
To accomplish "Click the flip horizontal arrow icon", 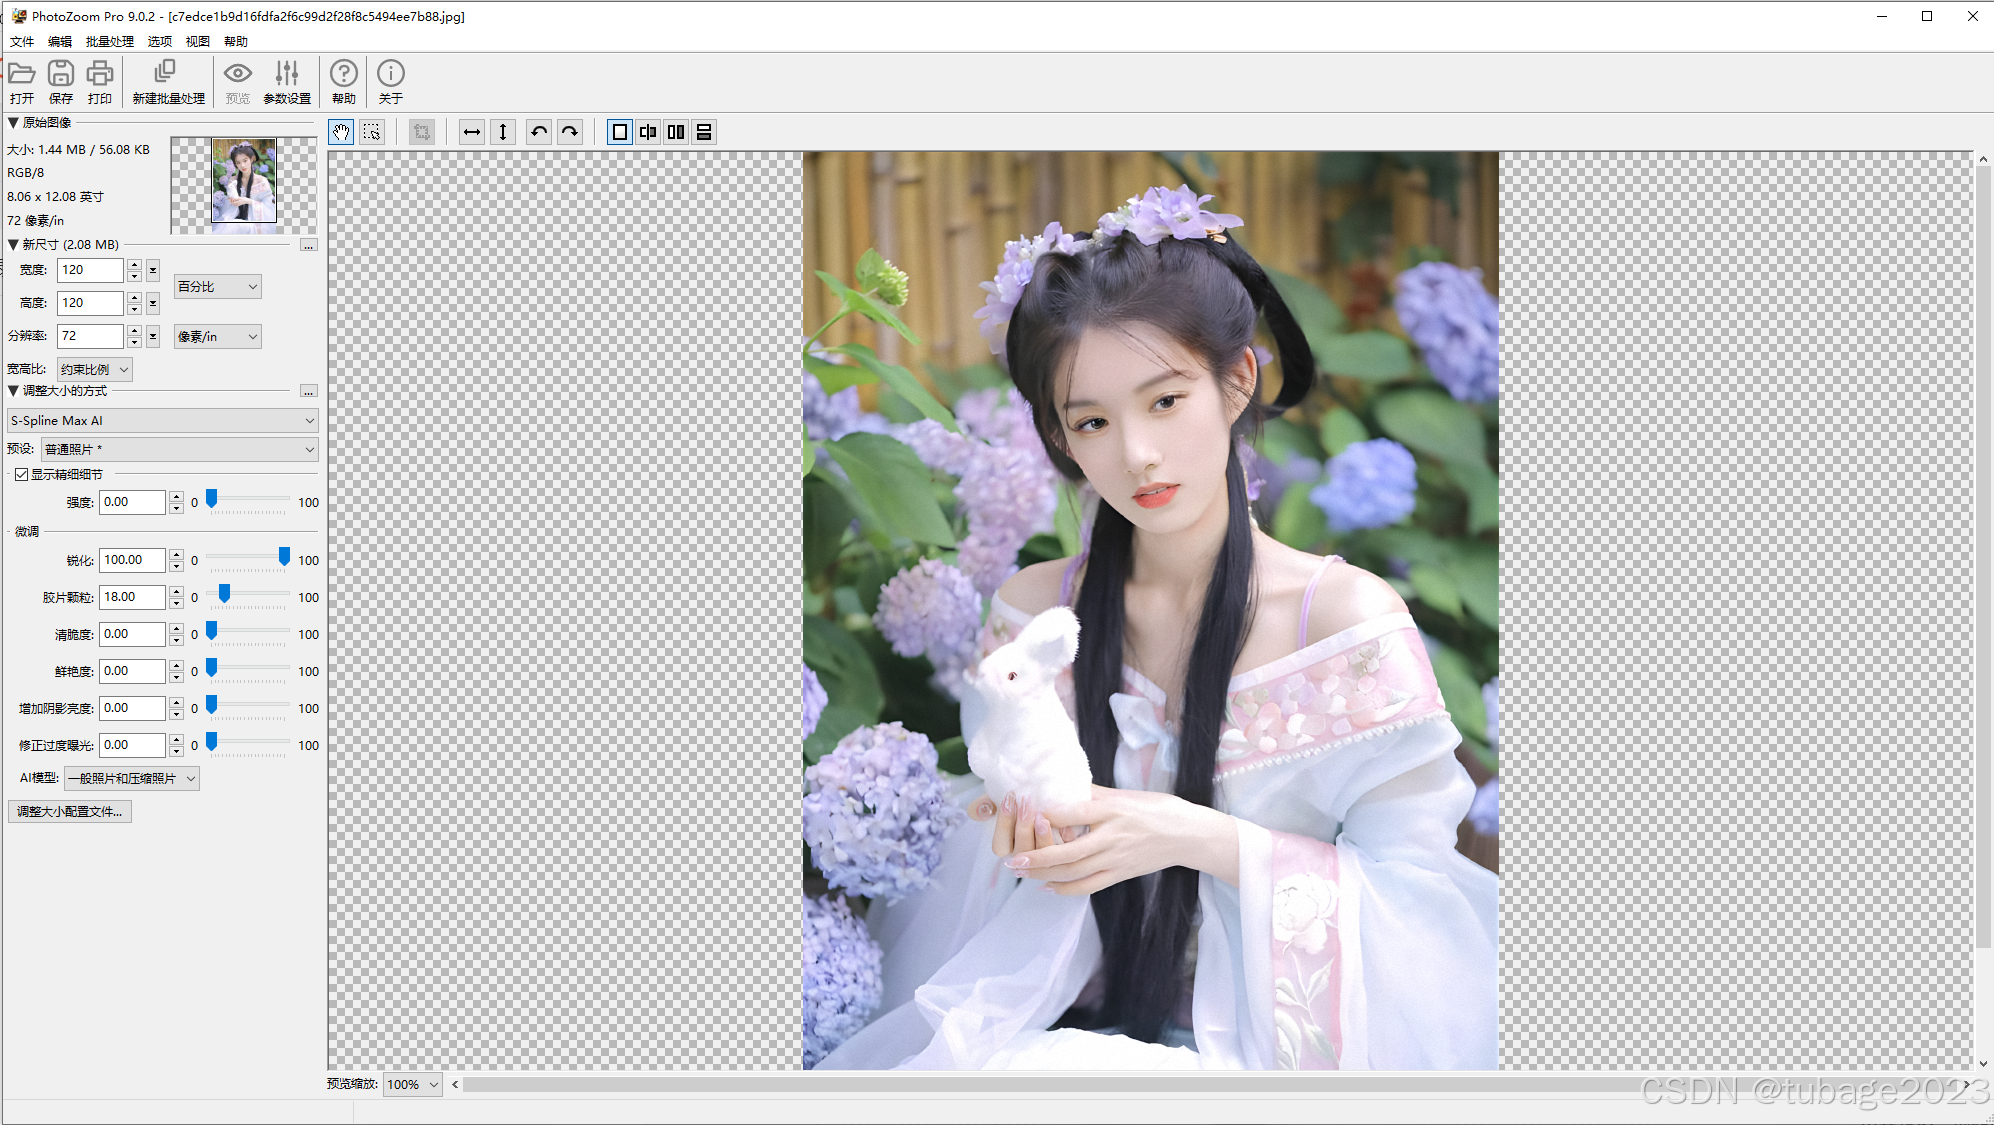I will (472, 132).
